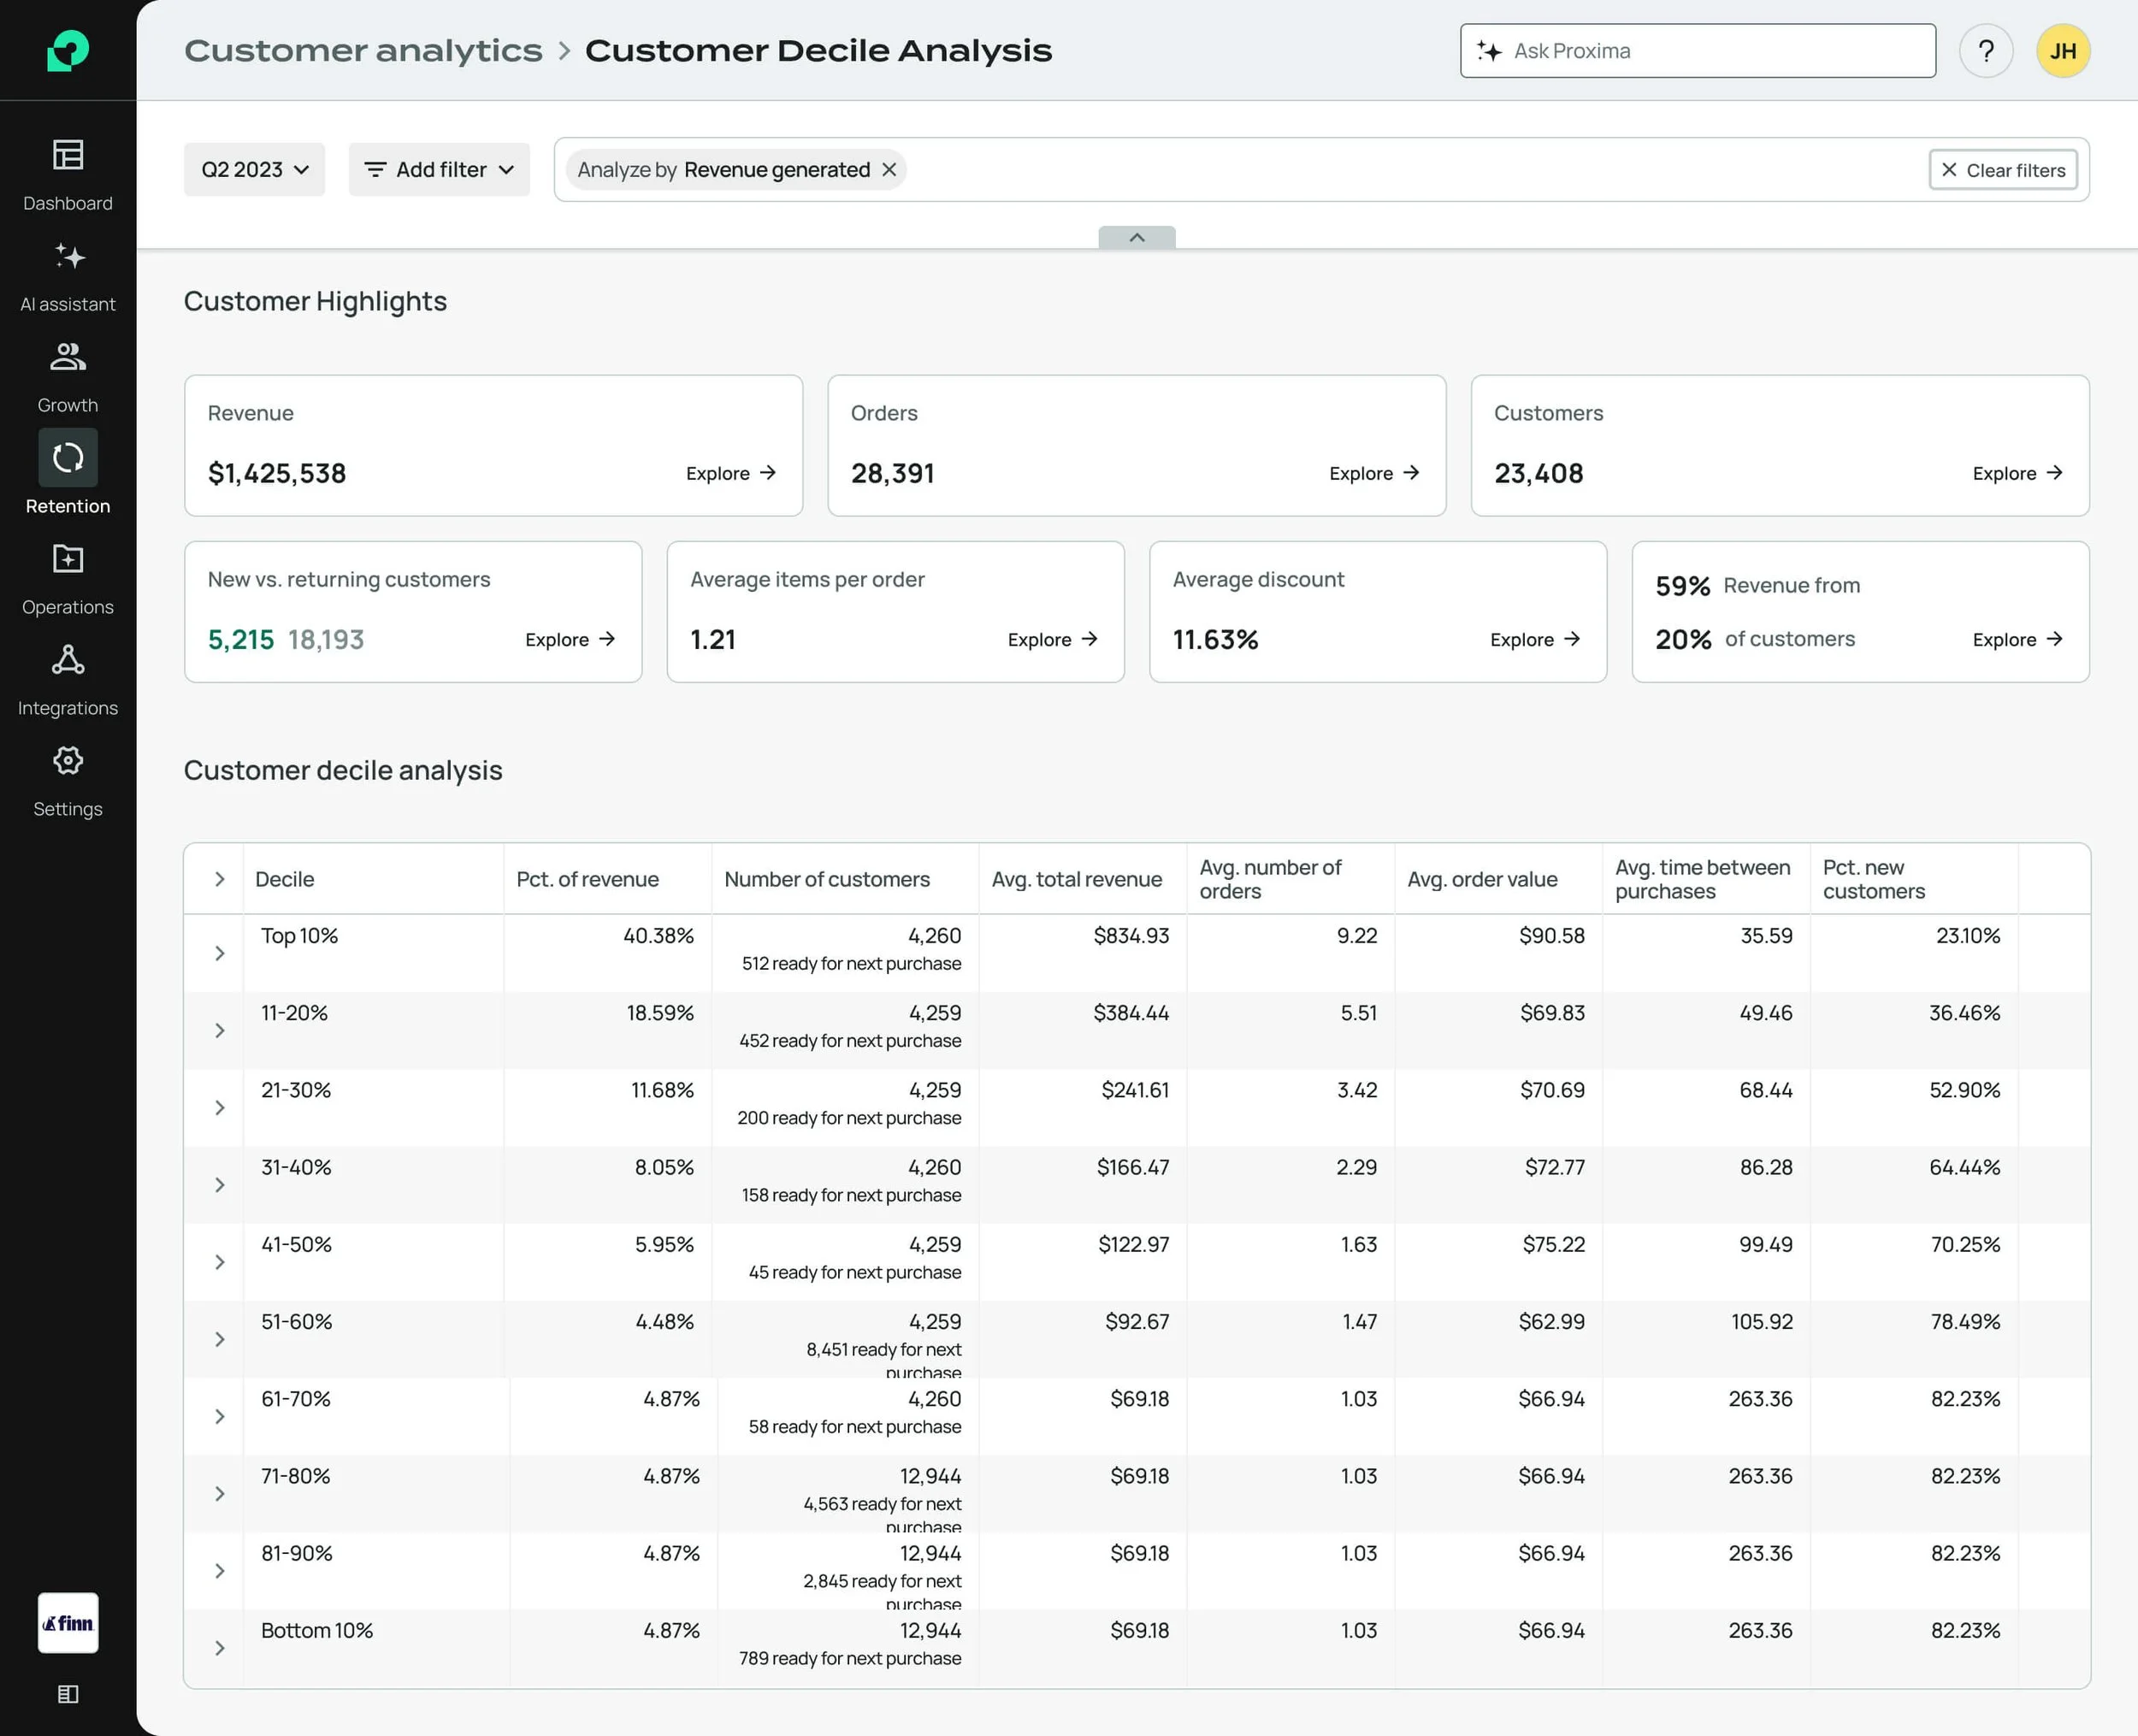Image resolution: width=2138 pixels, height=1736 pixels.
Task: Open the AI assistant sparkle icon
Action: (x=68, y=257)
